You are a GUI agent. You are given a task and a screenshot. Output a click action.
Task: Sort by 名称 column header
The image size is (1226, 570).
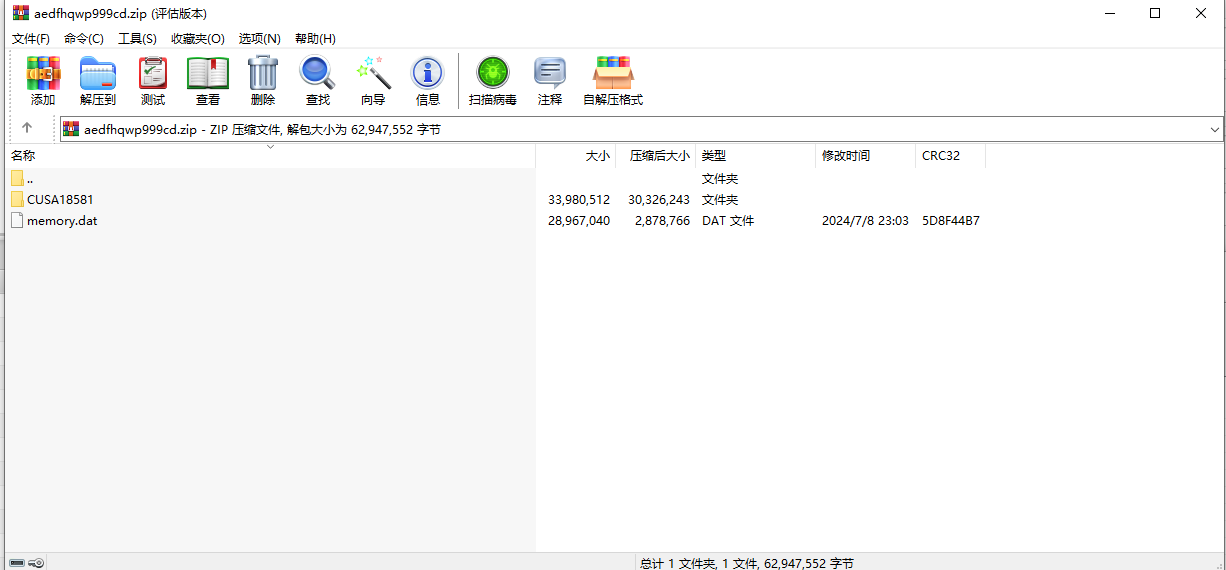[270, 156]
